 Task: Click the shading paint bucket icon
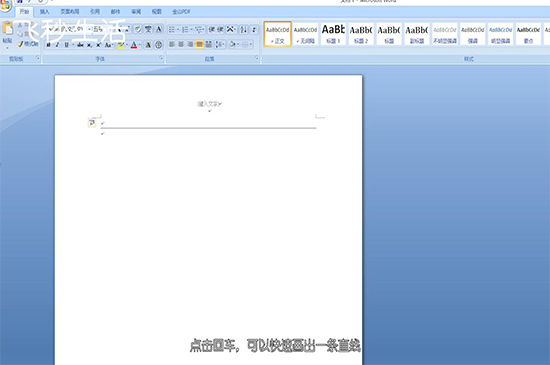[x=232, y=45]
